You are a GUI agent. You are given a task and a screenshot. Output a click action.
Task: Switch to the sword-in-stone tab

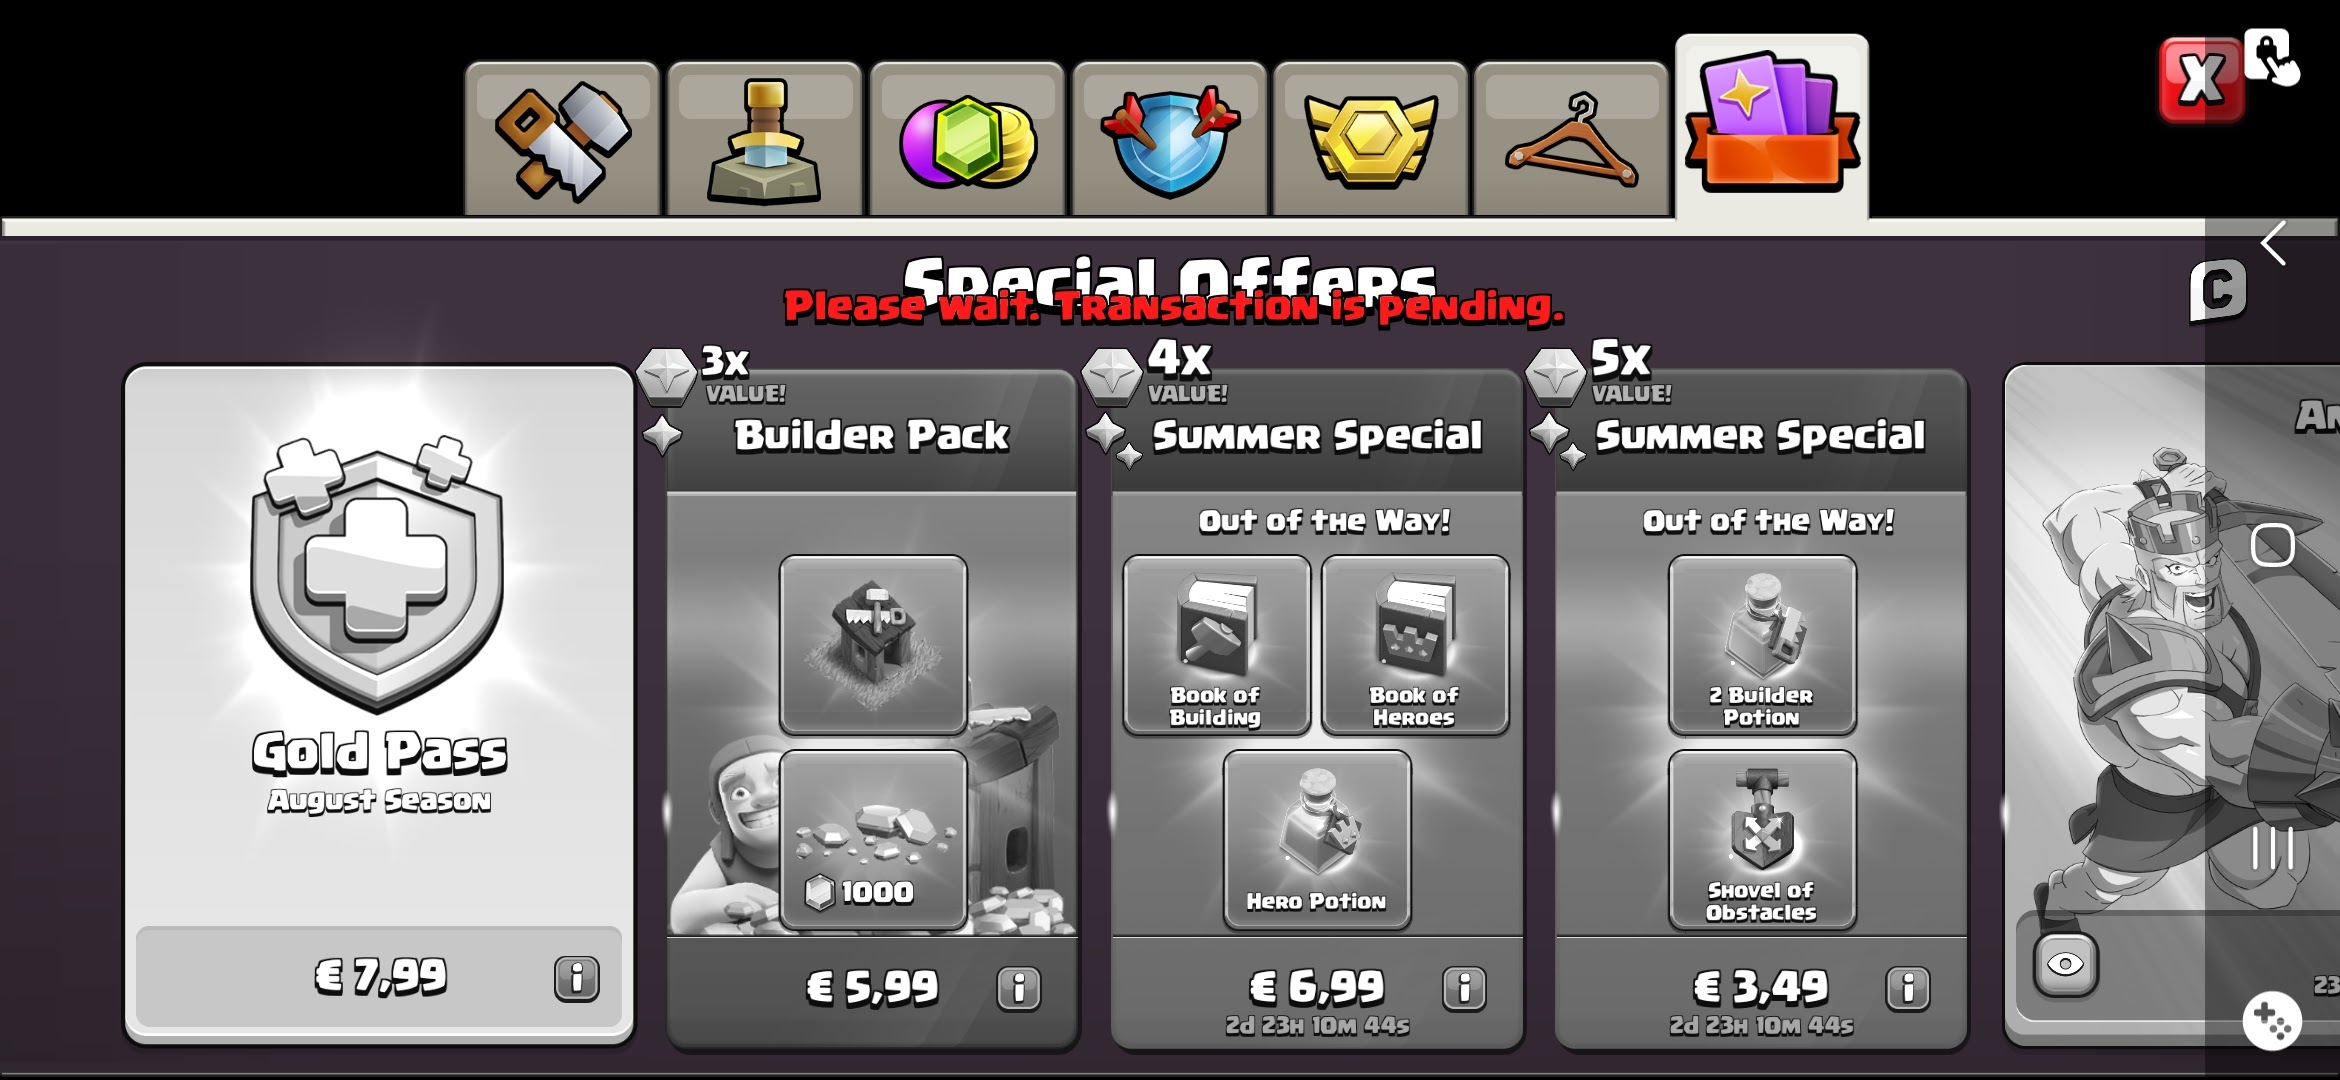764,139
